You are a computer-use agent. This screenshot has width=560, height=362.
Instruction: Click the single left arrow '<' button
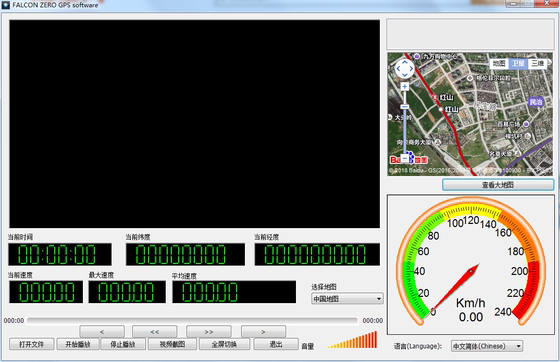(x=102, y=332)
